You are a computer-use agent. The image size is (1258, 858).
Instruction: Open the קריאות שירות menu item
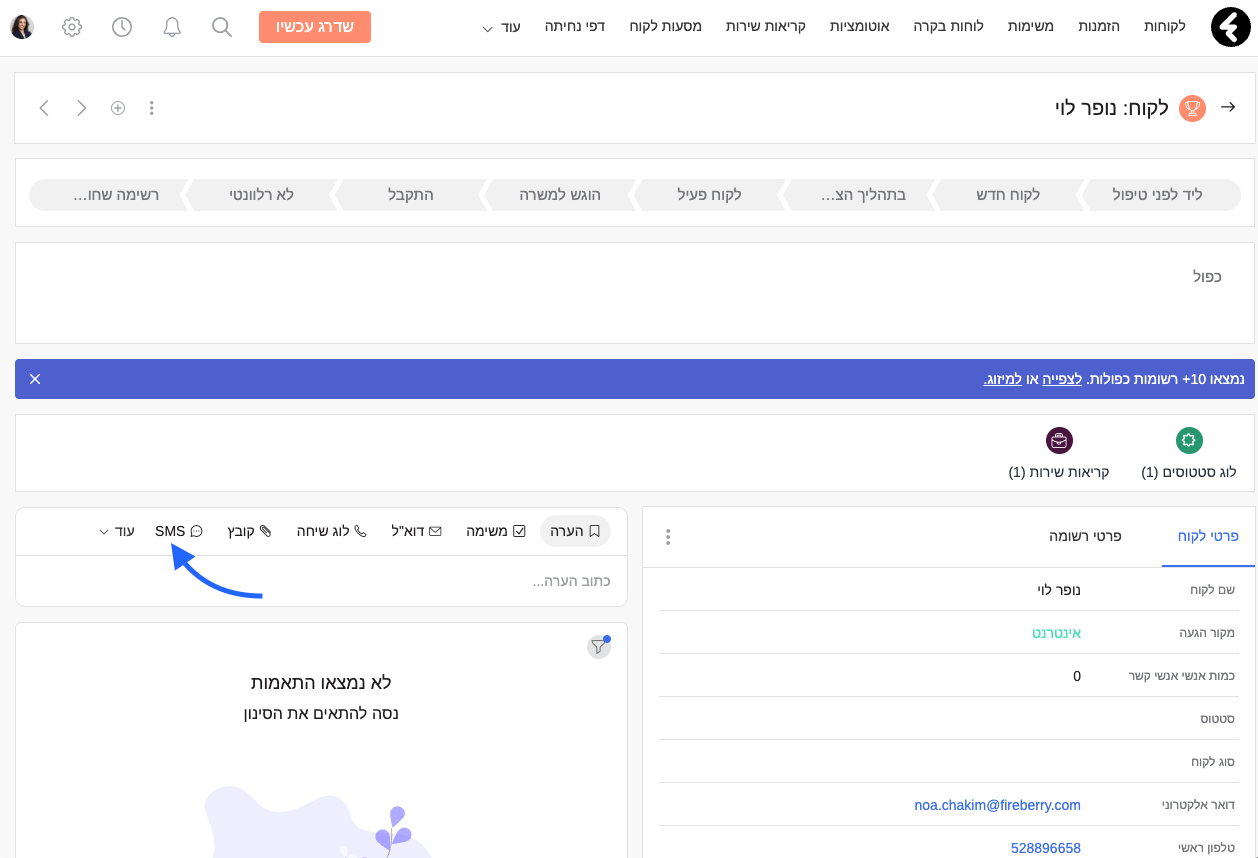766,26
